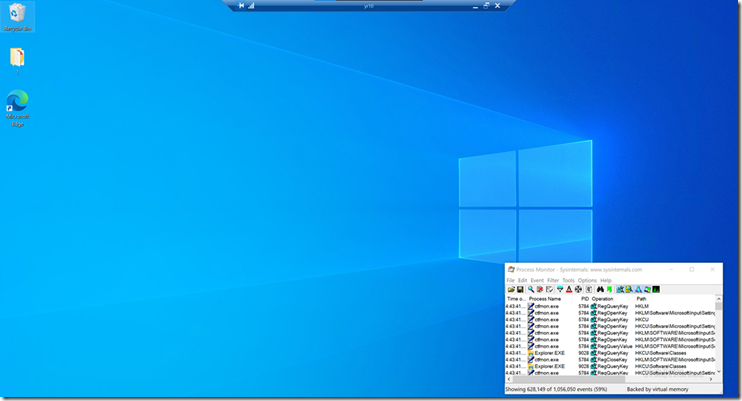Click the Process Name column header
Screen dimensions: 742x401
coord(550,299)
